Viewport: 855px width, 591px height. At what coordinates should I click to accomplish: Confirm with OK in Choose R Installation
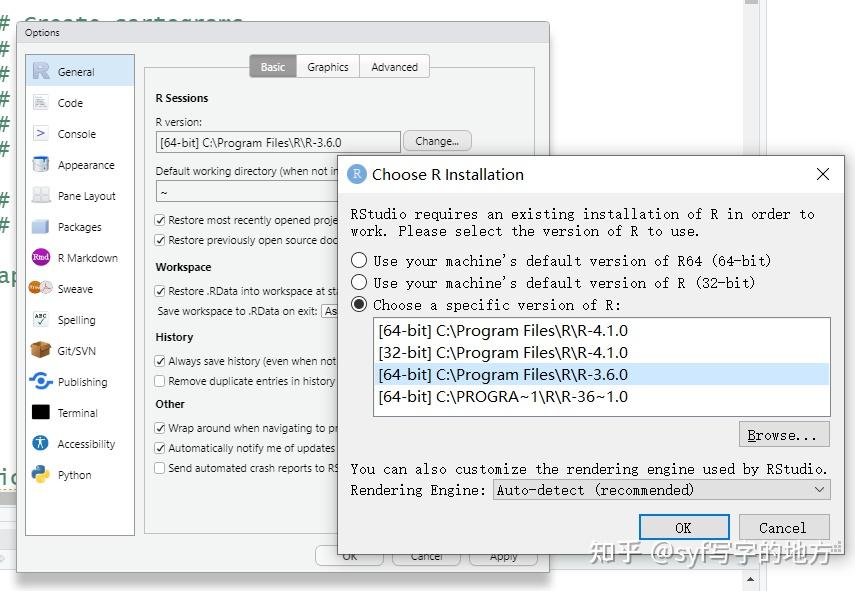pyautogui.click(x=684, y=527)
